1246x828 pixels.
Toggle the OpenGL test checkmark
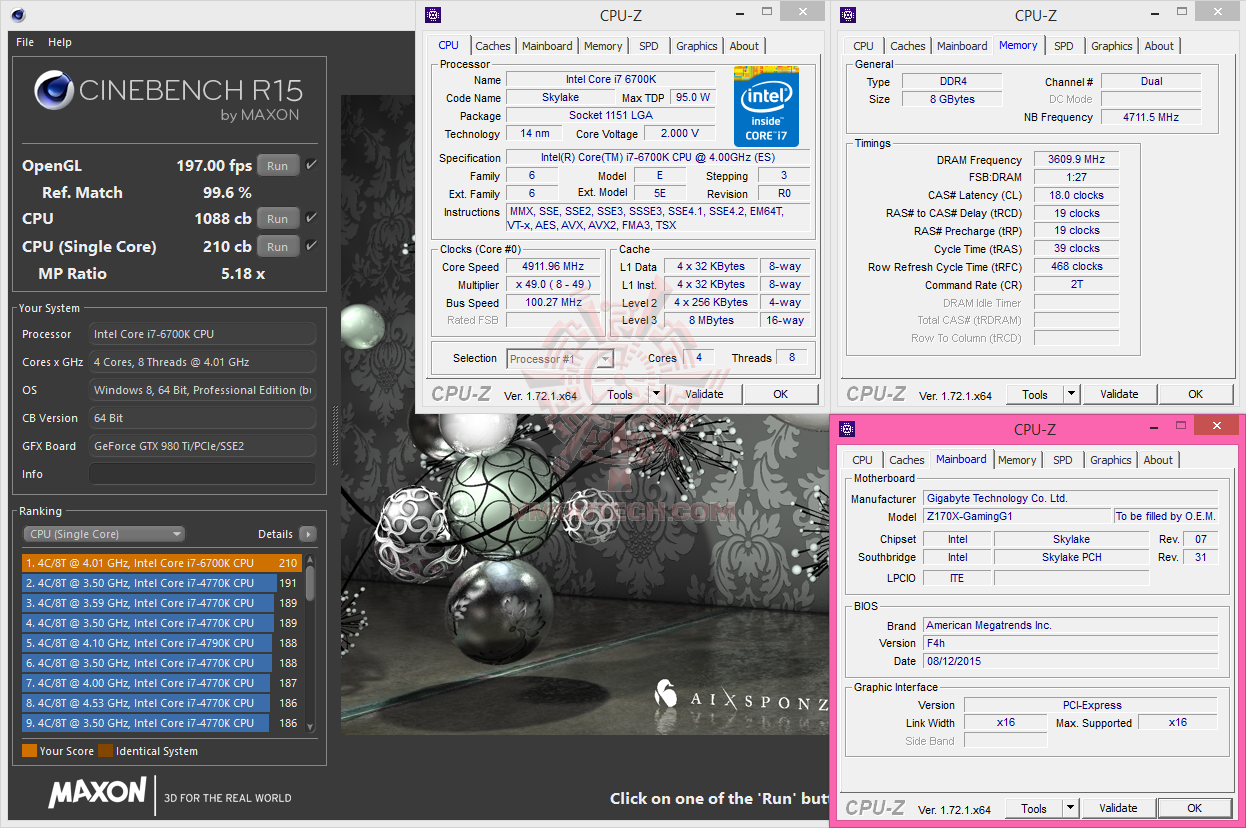[x=311, y=165]
